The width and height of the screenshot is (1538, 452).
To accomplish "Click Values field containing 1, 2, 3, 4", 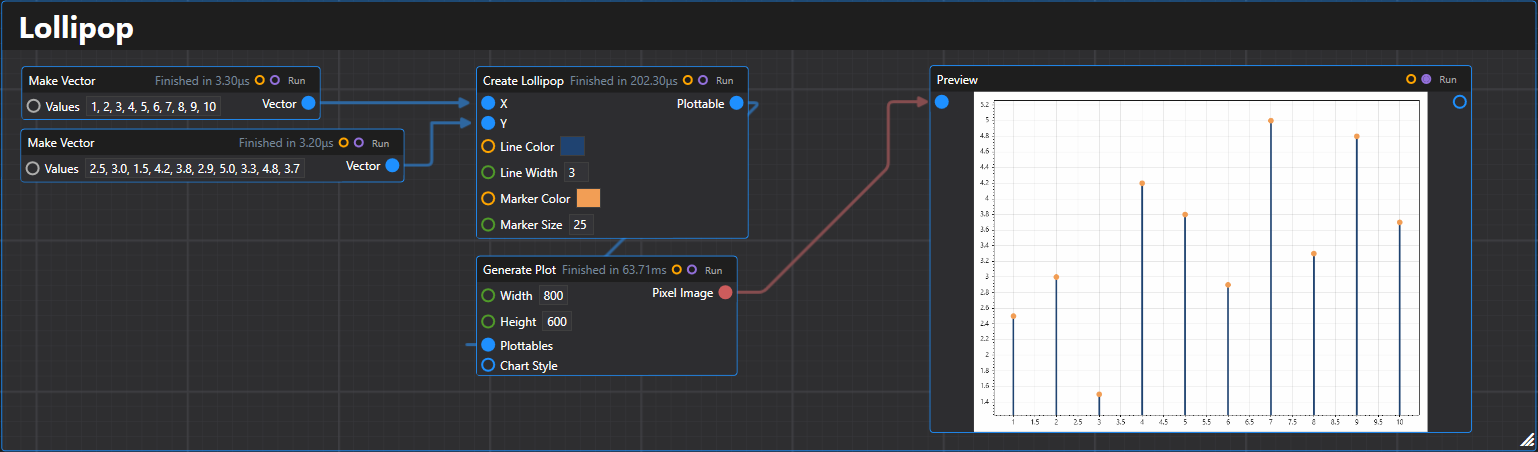I will pos(153,106).
